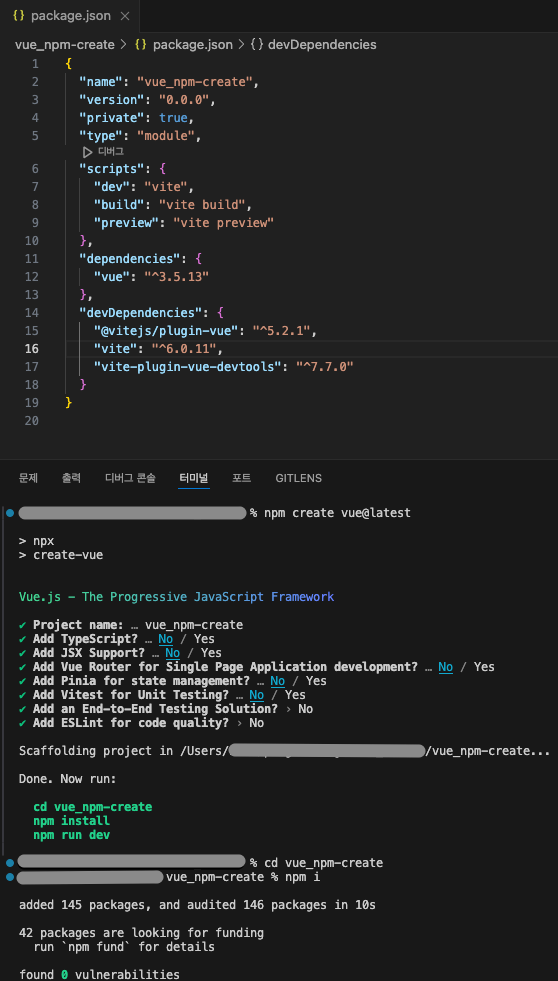Click "npm create vue@latest" terminal command
The image size is (558, 981).
337,513
